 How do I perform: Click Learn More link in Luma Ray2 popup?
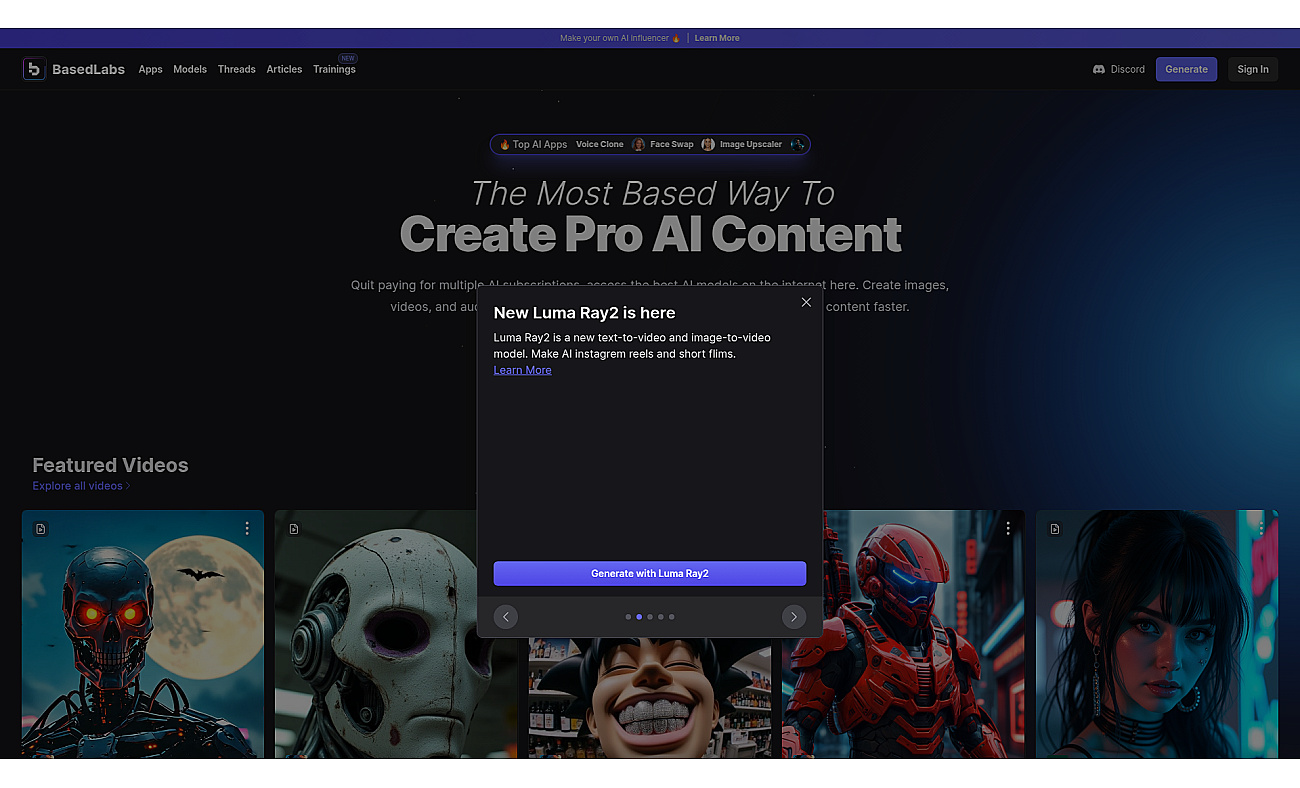tap(522, 370)
